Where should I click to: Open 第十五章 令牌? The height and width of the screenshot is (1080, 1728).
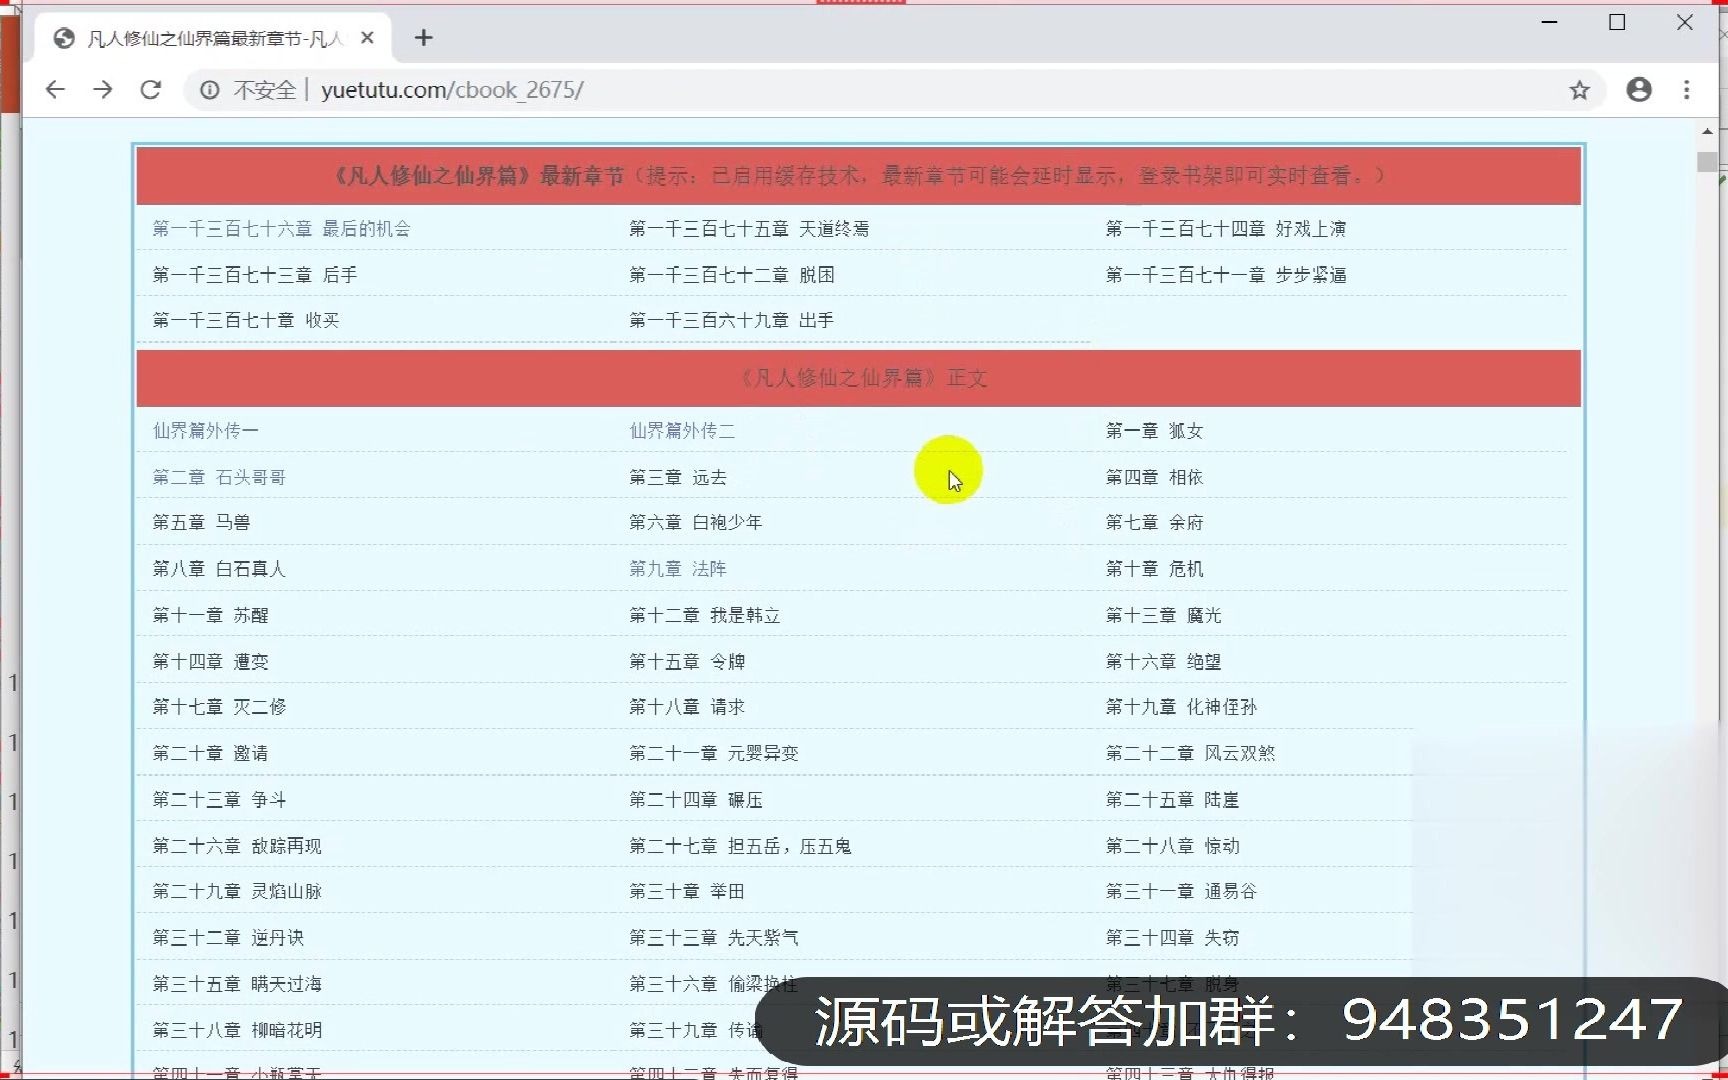coord(687,662)
